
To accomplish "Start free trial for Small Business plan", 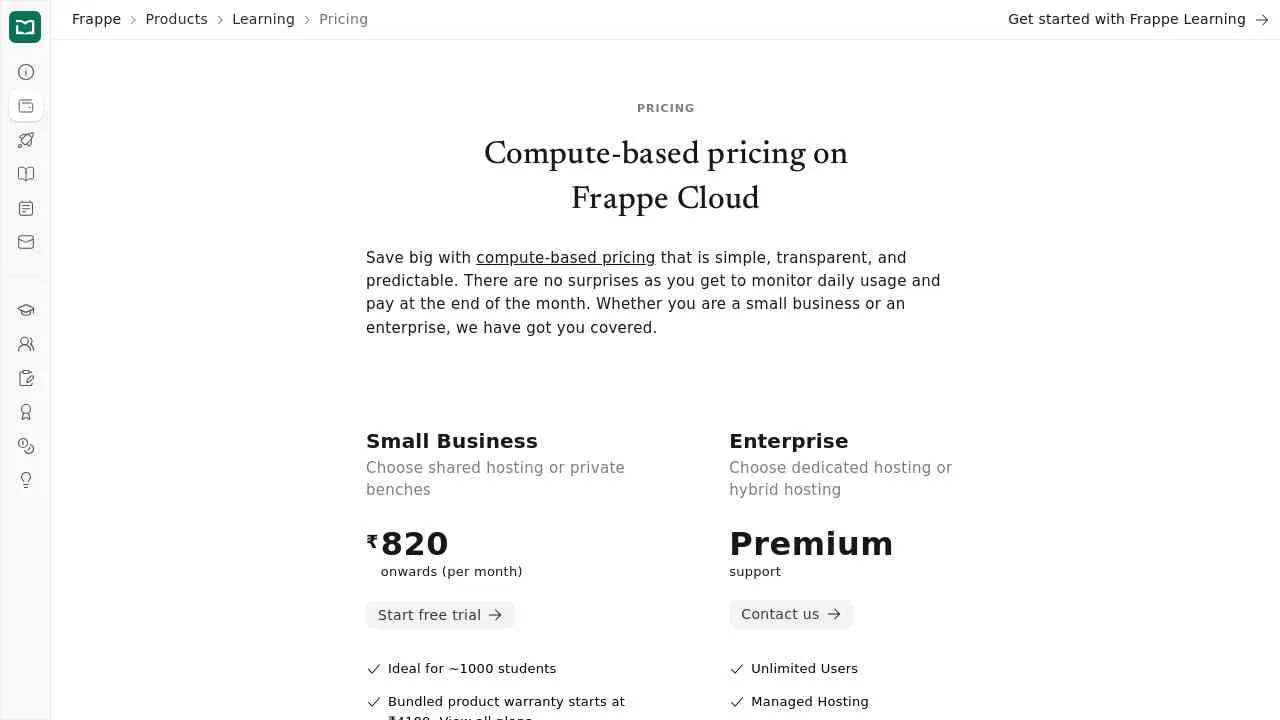I will click(x=440, y=615).
